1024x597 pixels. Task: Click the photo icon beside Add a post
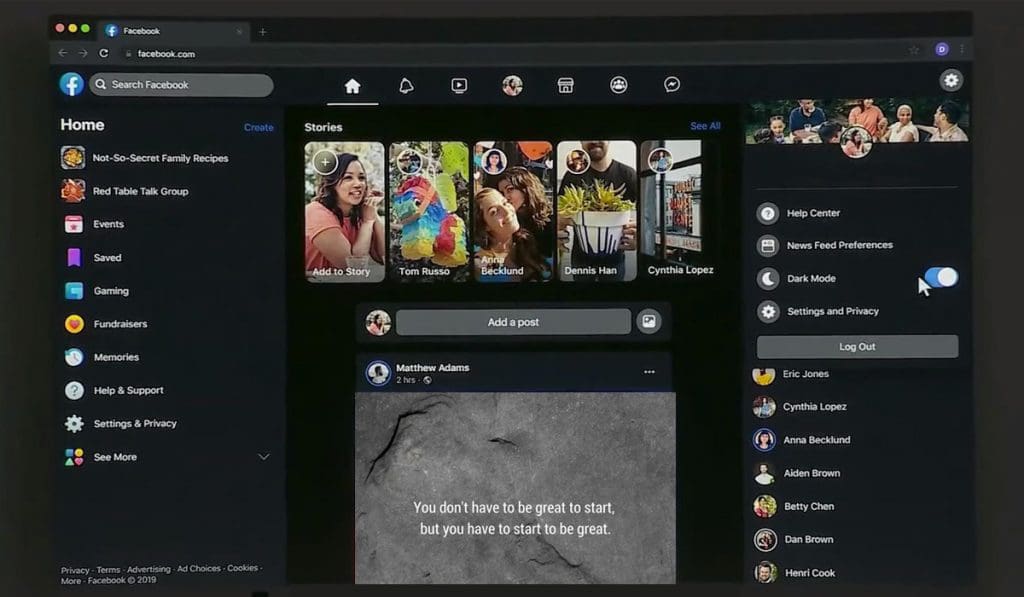[649, 322]
